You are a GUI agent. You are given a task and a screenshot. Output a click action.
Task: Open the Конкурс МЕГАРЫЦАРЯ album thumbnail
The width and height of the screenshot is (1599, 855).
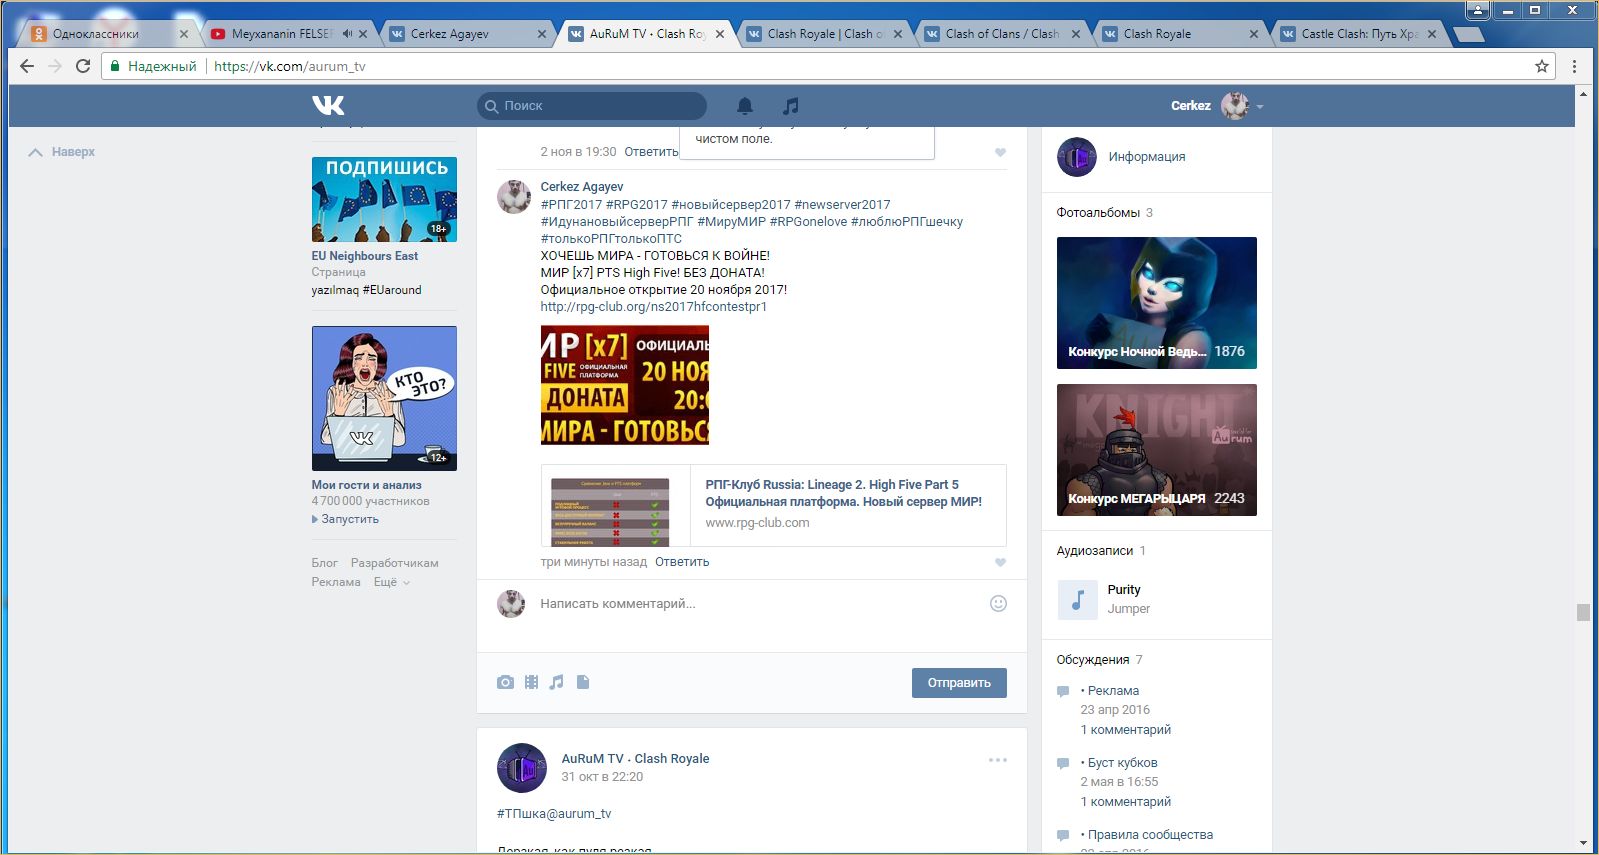point(1156,450)
